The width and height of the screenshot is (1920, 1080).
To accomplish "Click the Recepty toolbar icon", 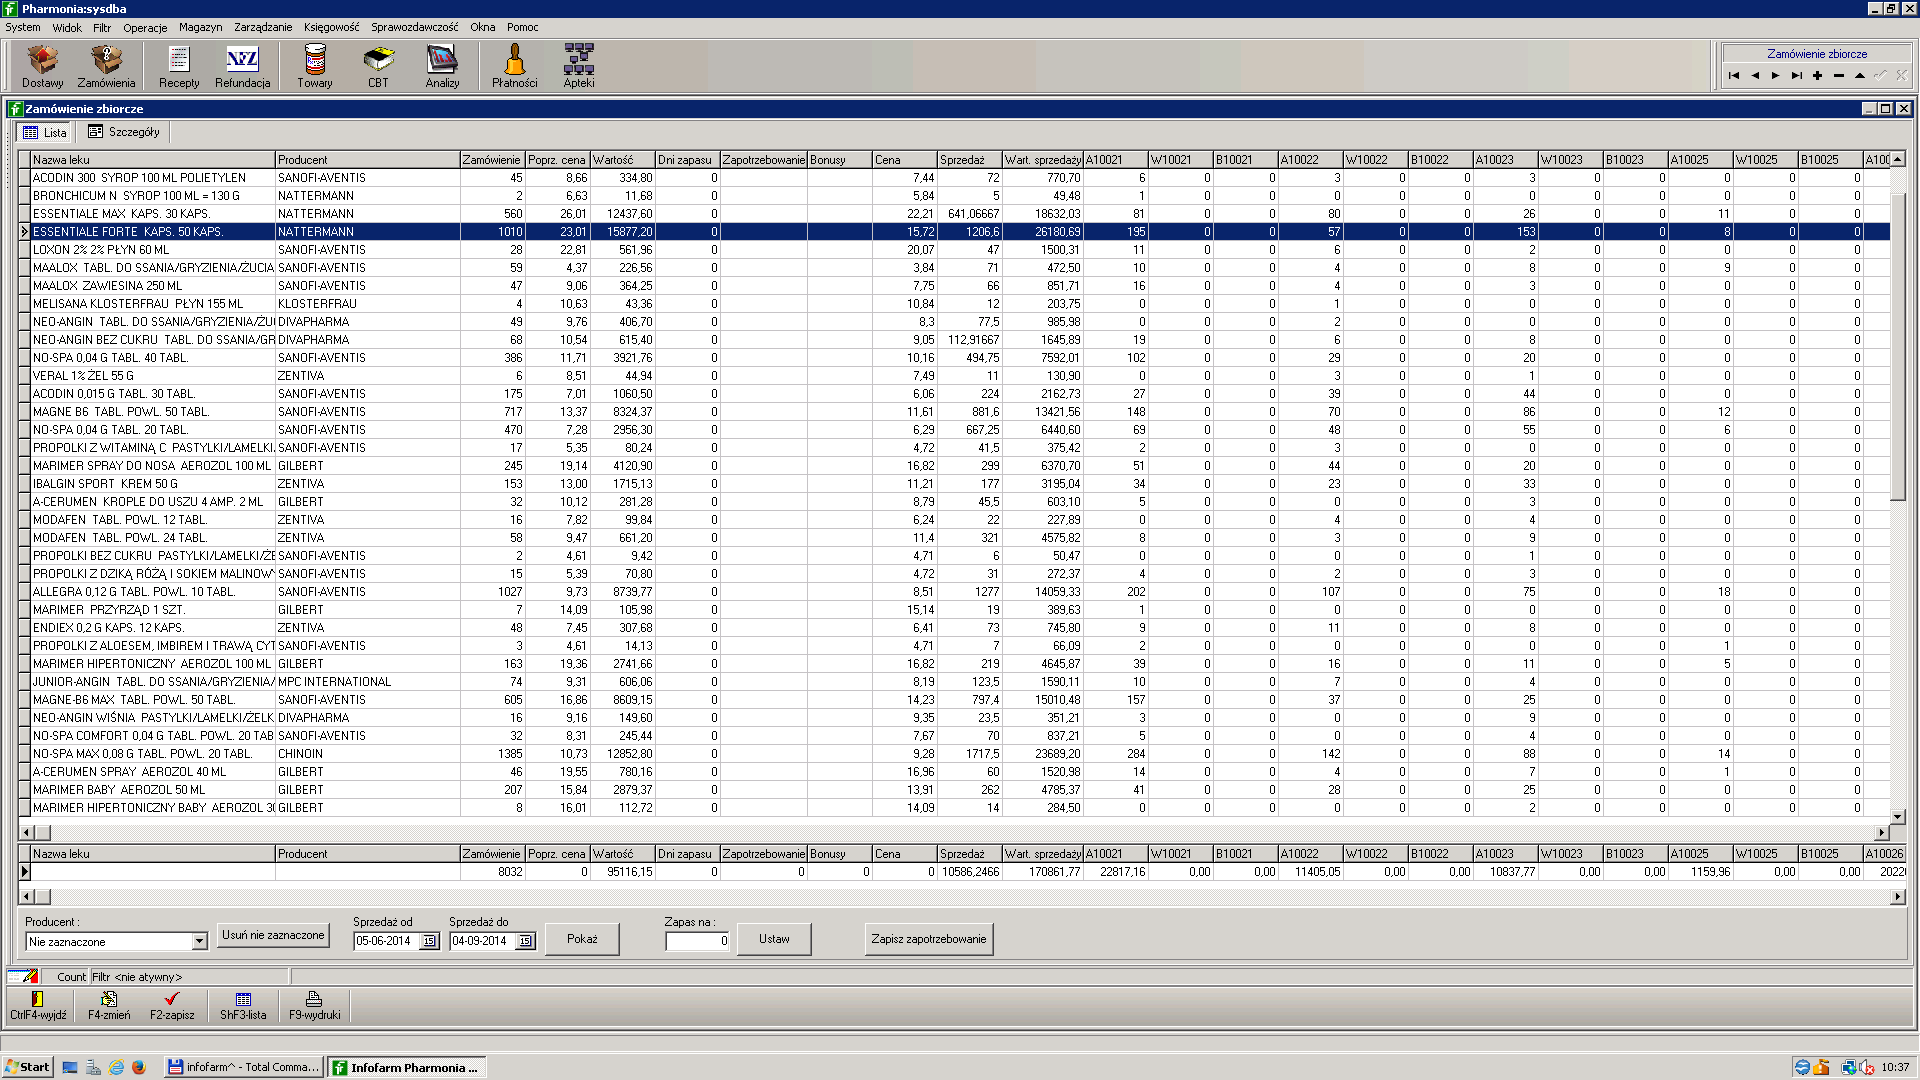I will [179, 66].
